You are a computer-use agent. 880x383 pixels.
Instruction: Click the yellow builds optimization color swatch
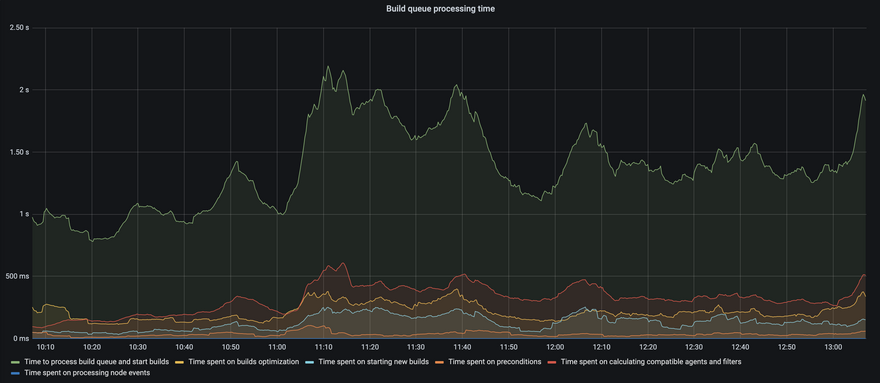180,363
